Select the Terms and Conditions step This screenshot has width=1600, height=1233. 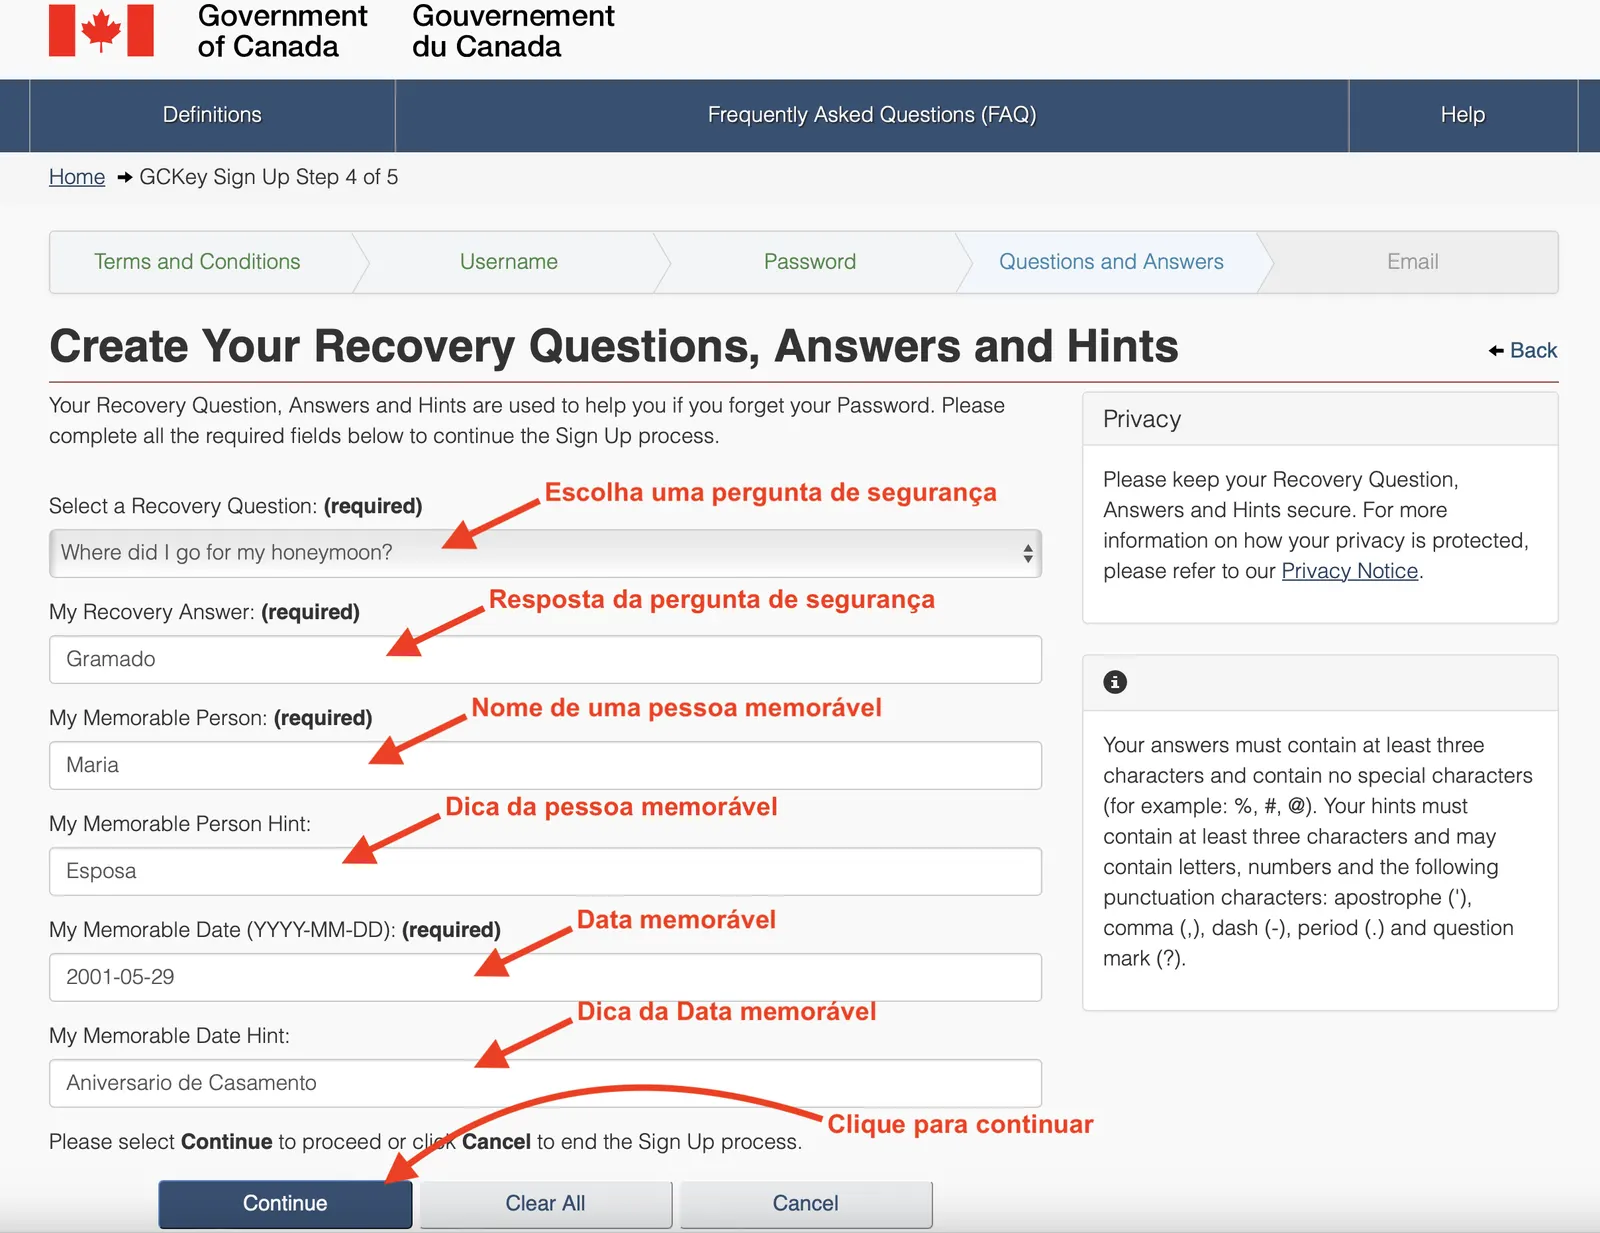197,262
